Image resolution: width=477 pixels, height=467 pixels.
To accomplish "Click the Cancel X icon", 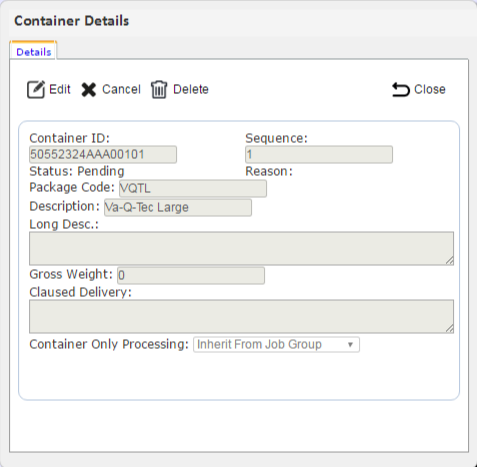I will pos(89,90).
